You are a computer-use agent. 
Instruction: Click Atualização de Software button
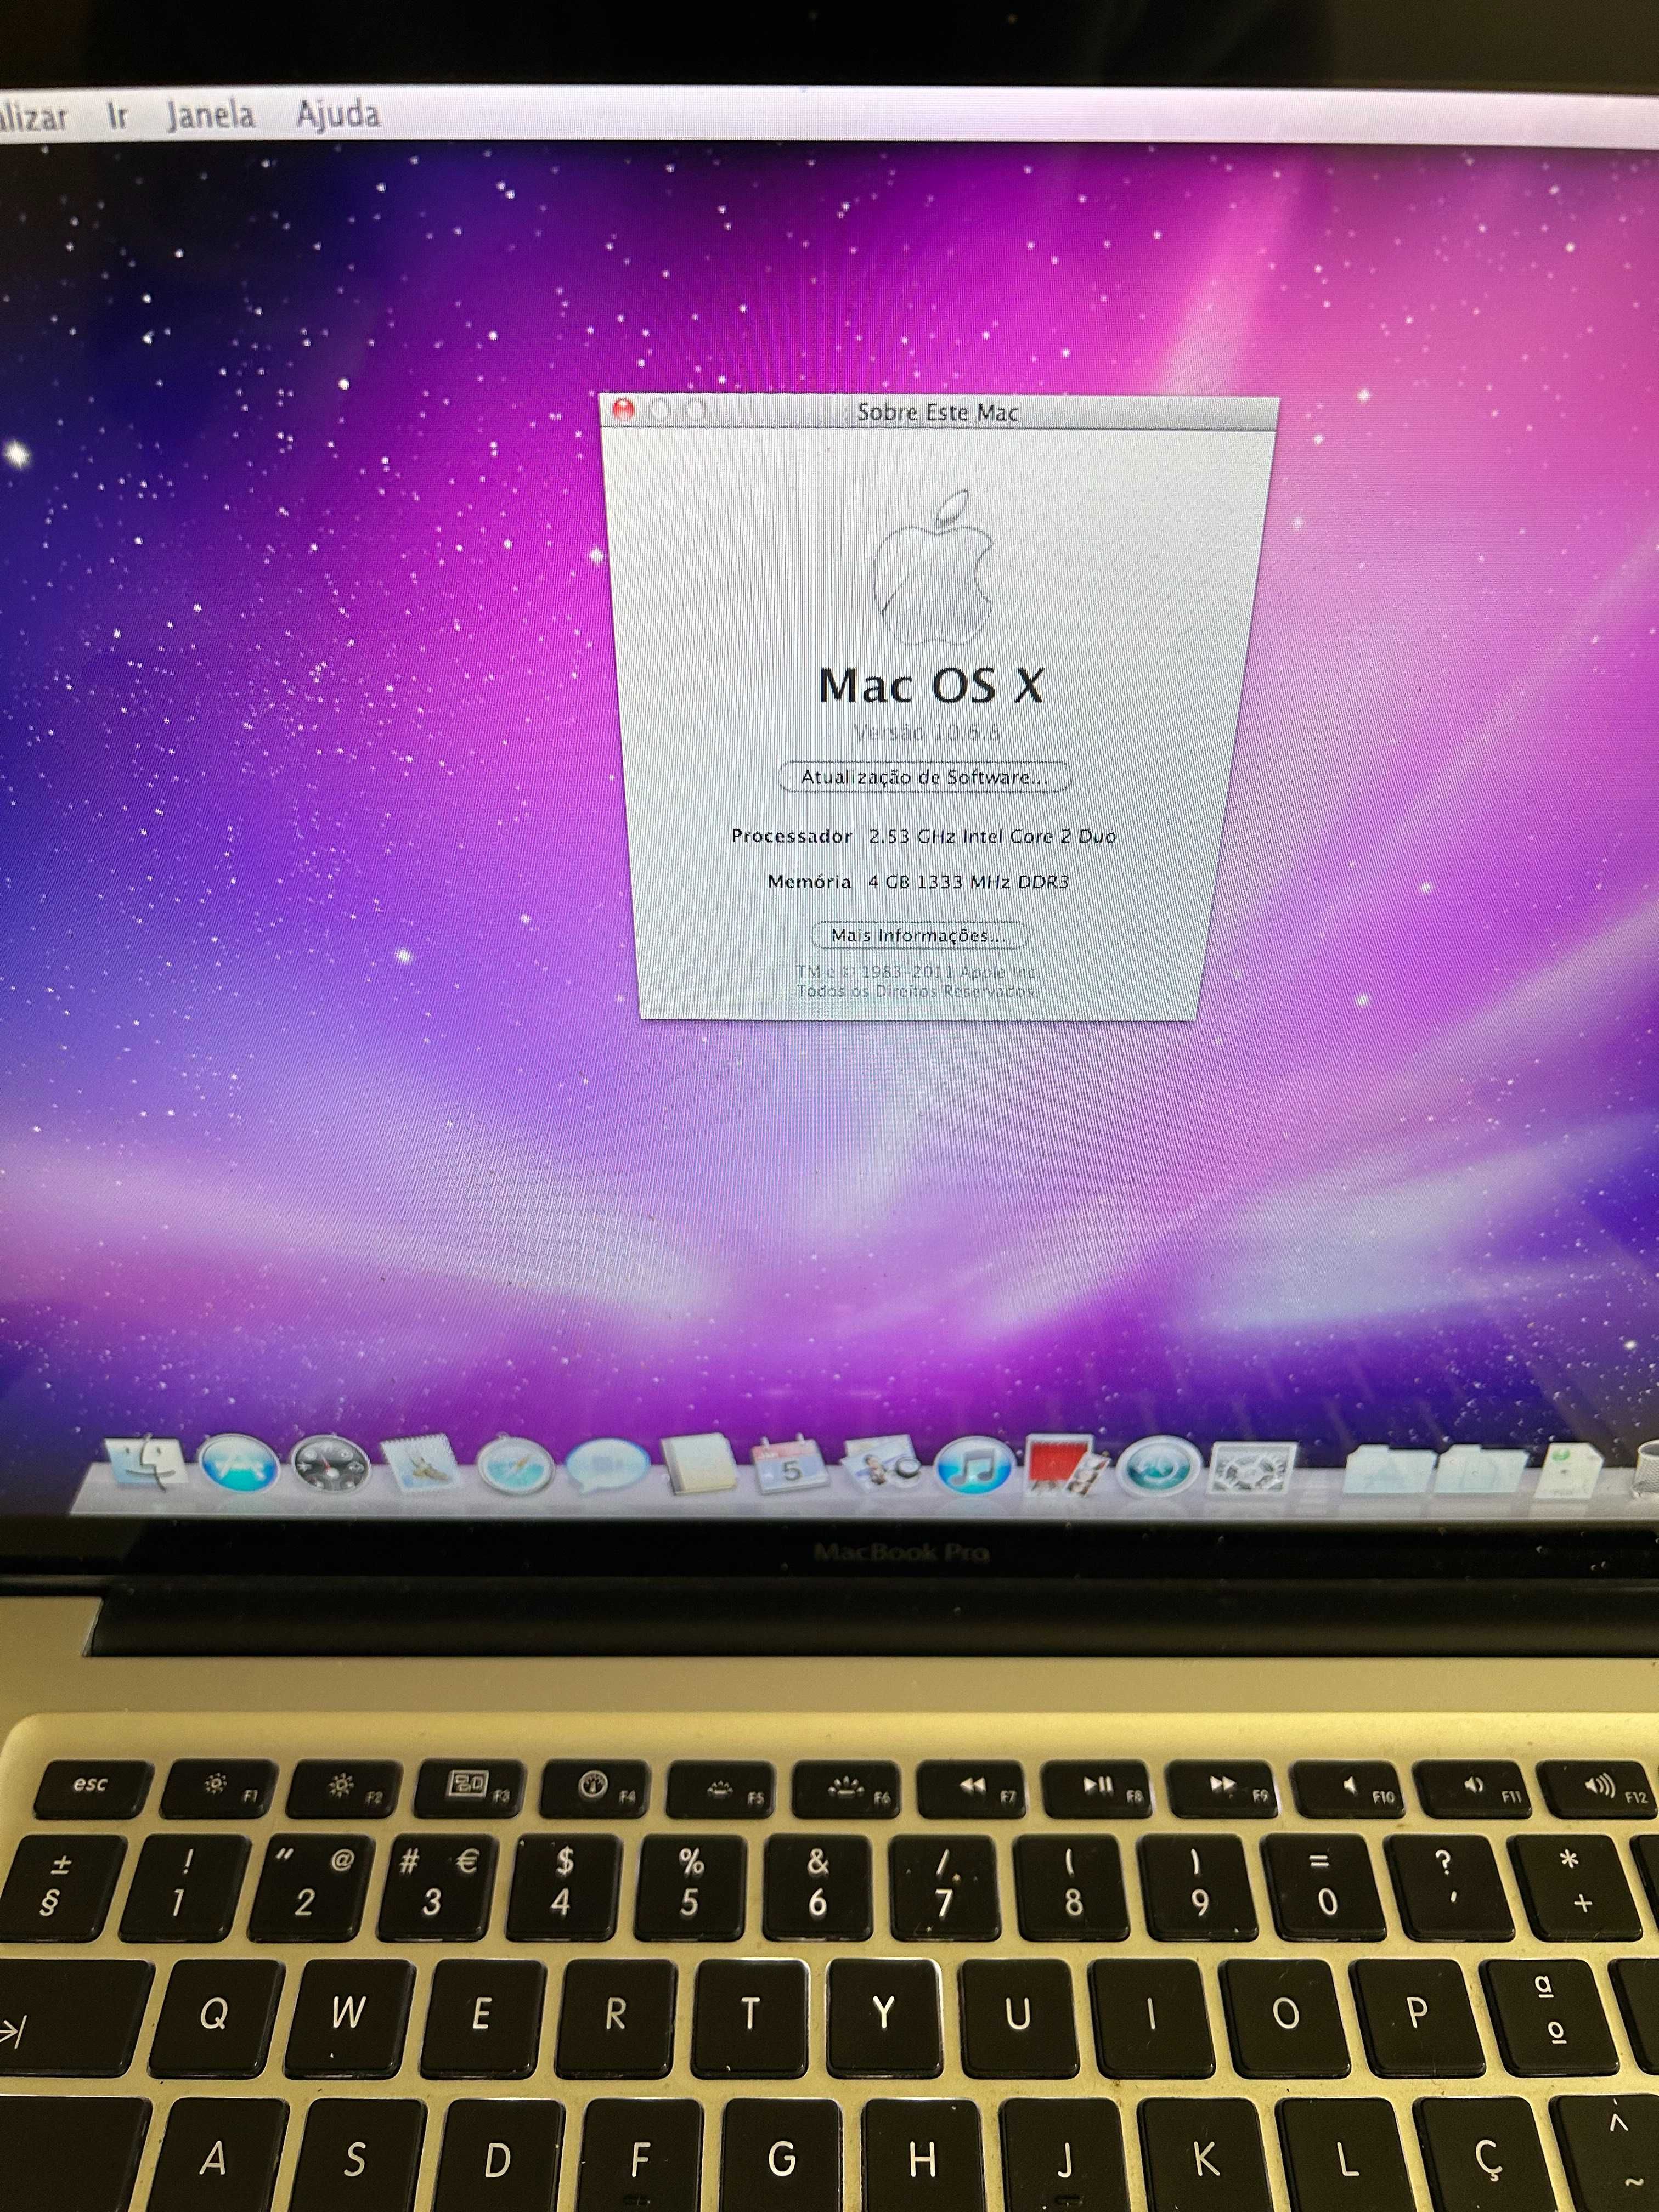925,776
